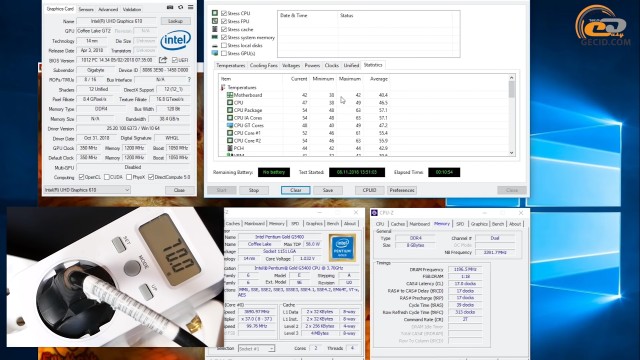Click the statistics list scrollbar up arrow
The image size is (640, 360).
click(x=511, y=78)
